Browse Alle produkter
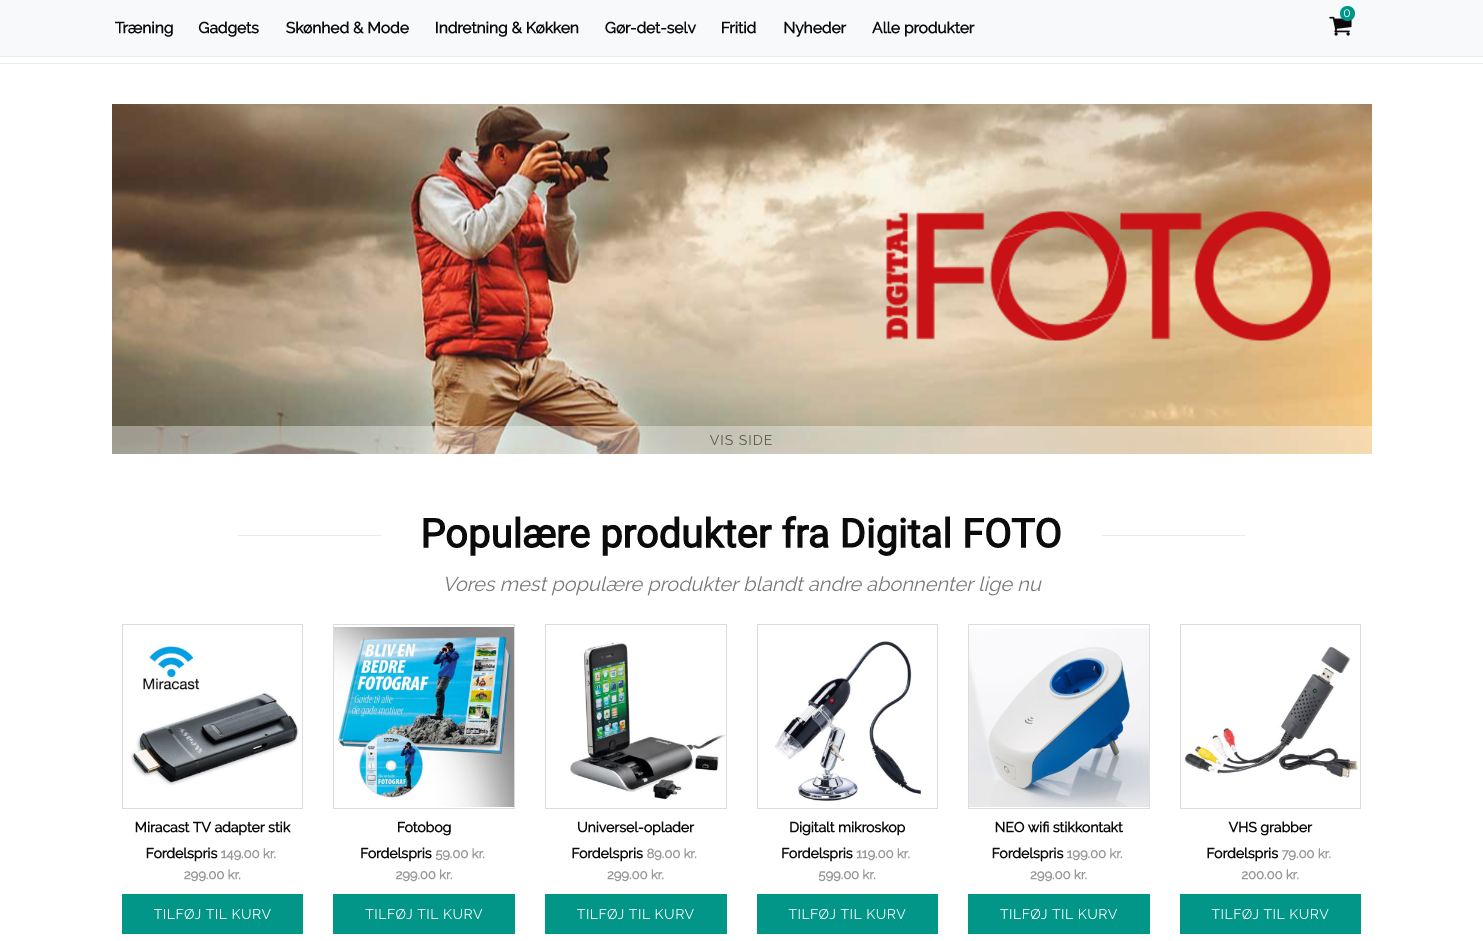1483x941 pixels. click(923, 28)
